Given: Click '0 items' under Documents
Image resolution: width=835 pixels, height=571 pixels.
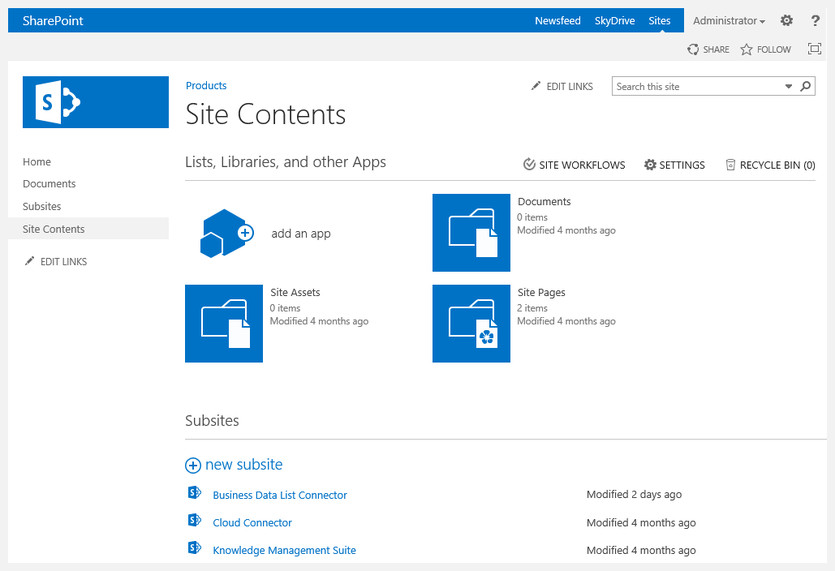Looking at the screenshot, I should coord(532,217).
